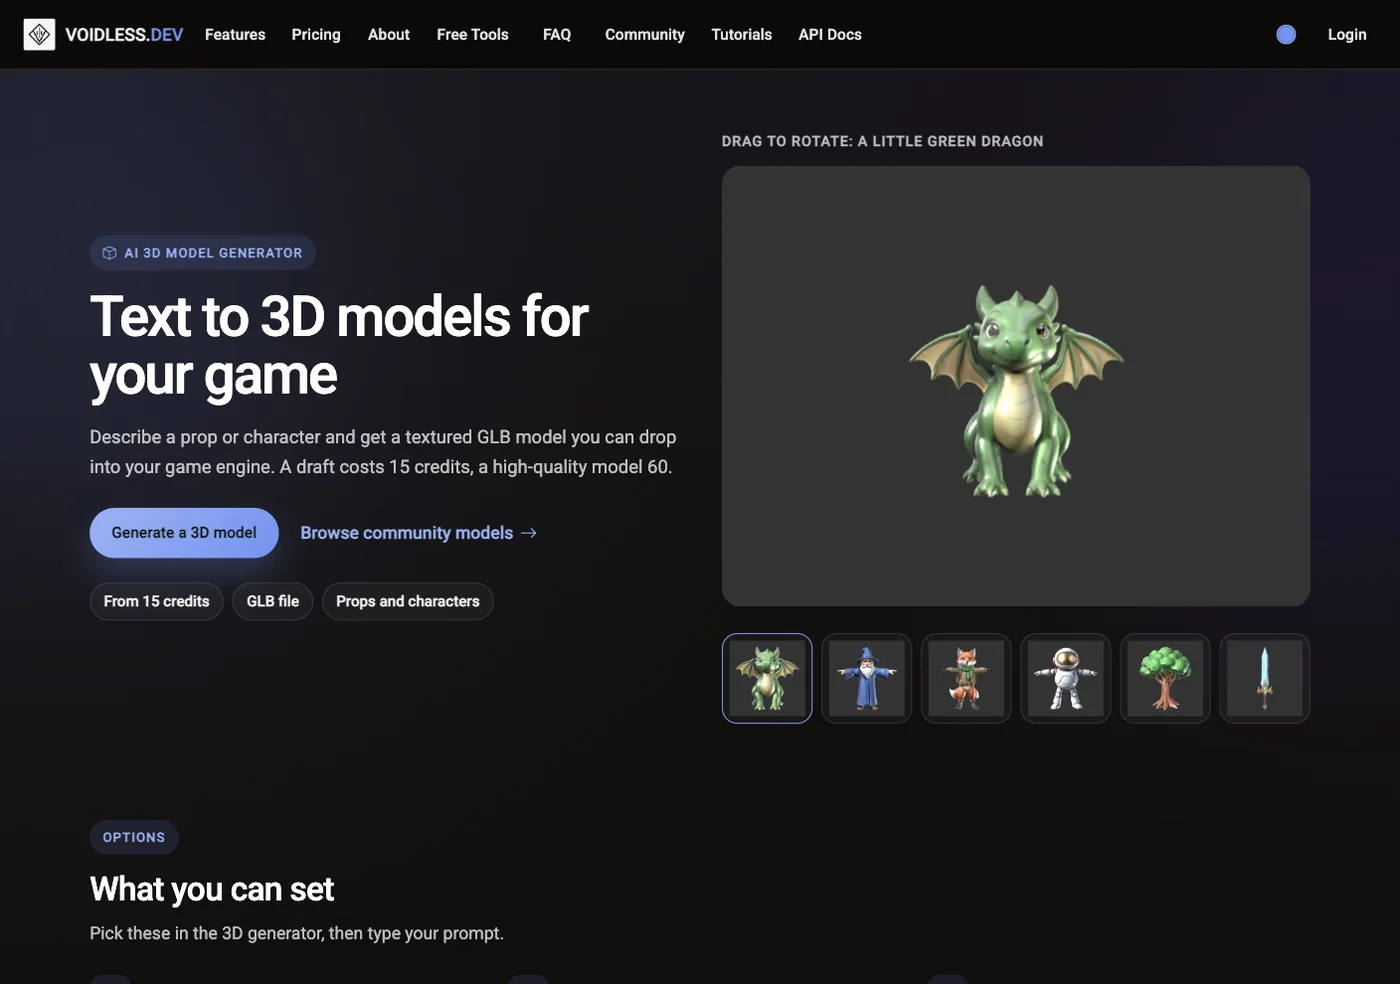Follow the Browse community models link

pyautogui.click(x=419, y=533)
